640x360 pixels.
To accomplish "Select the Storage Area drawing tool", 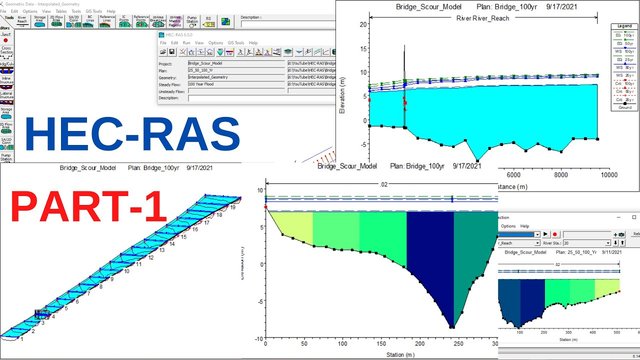I will (x=40, y=21).
